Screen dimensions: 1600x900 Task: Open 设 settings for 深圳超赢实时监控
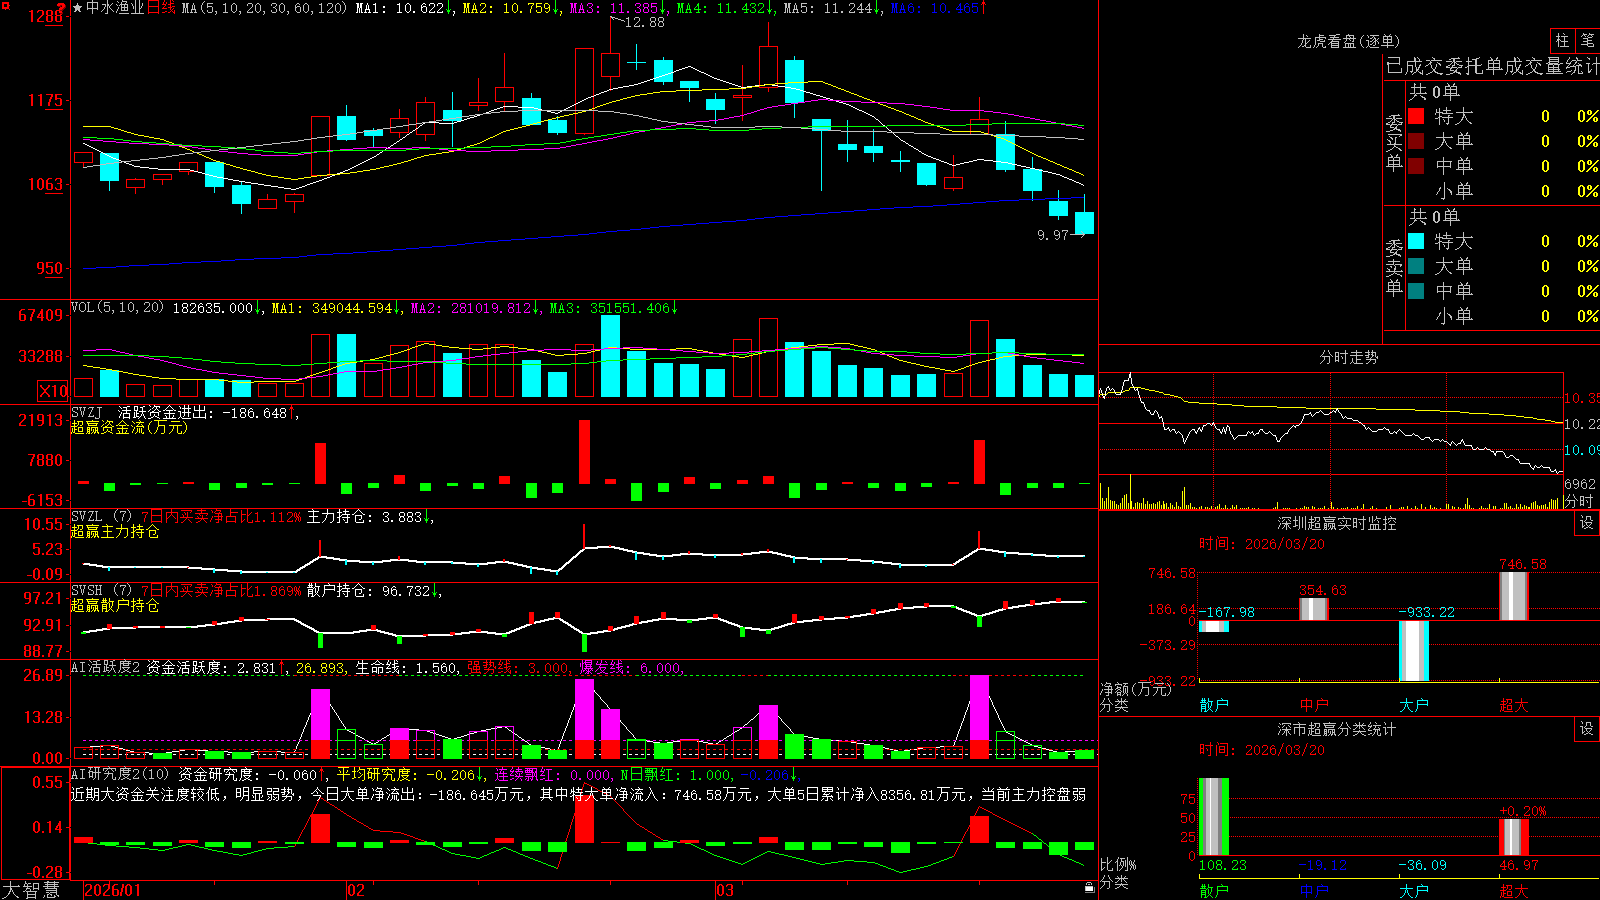[x=1587, y=523]
